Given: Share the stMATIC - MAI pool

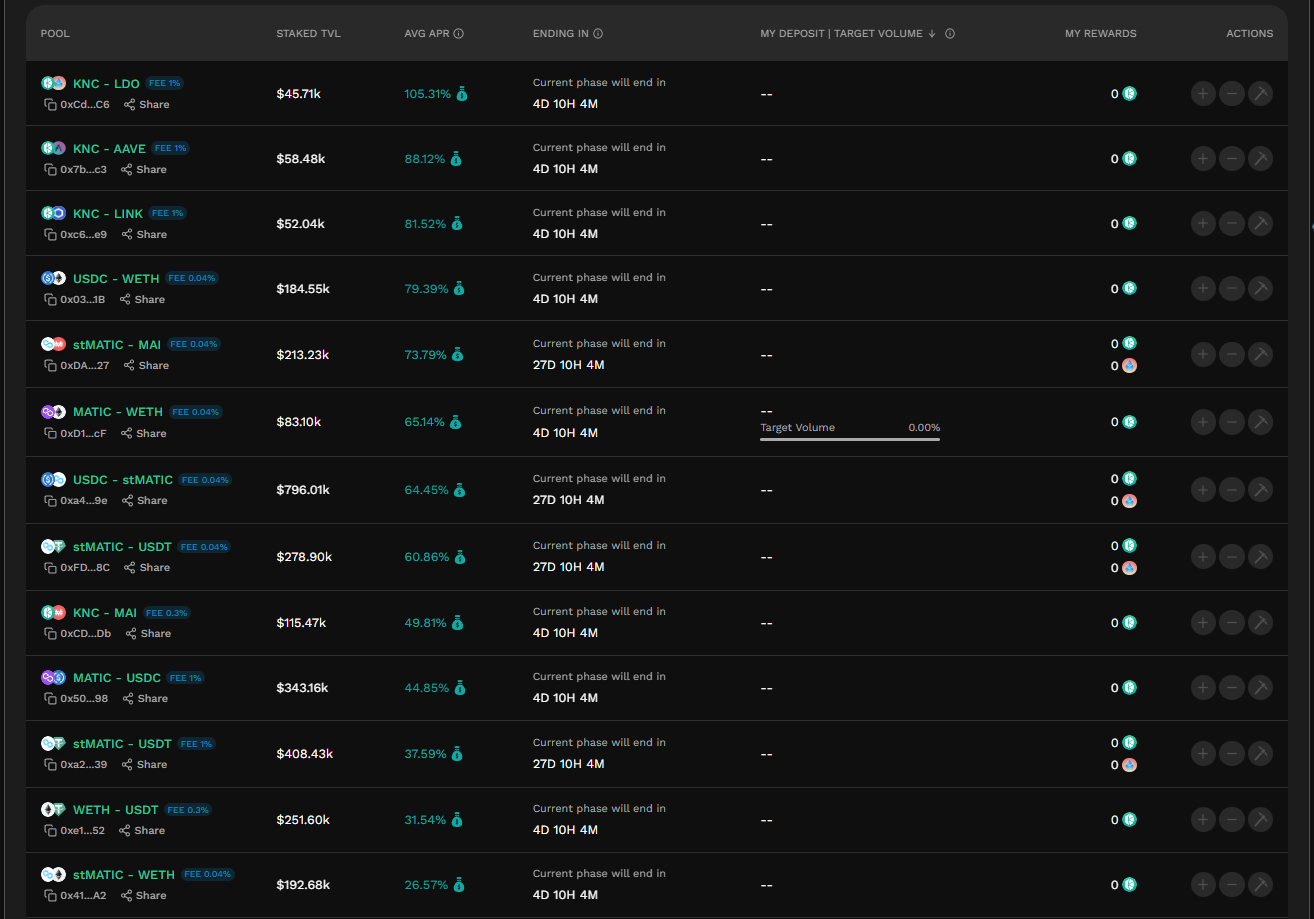Looking at the screenshot, I should click(x=147, y=366).
